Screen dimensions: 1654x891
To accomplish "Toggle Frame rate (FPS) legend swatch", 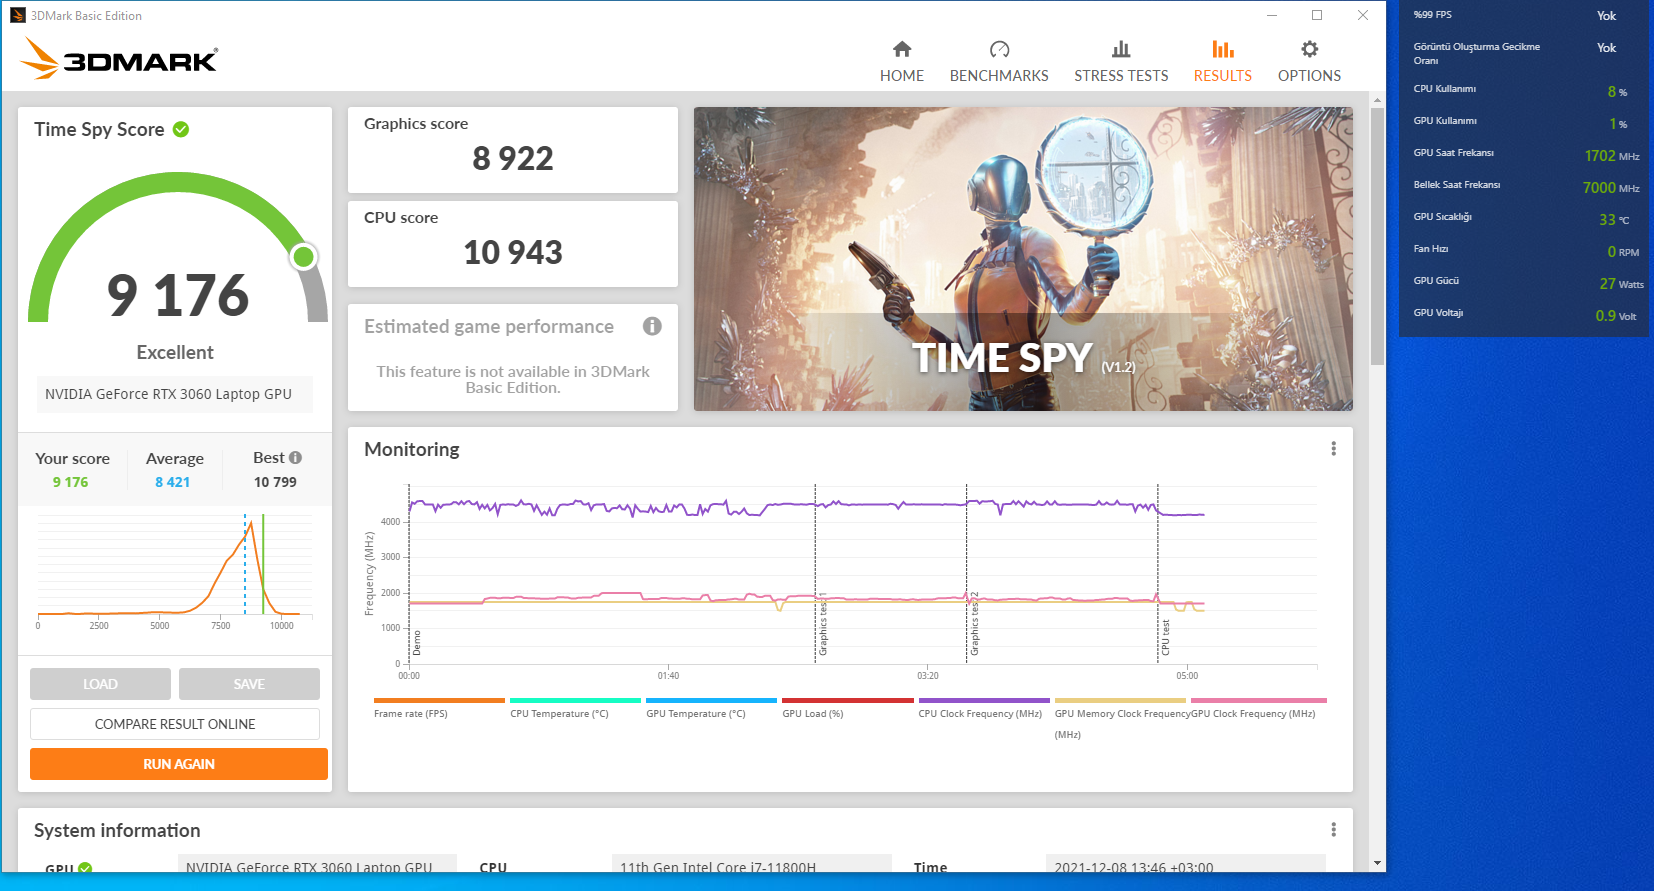I will [x=439, y=701].
